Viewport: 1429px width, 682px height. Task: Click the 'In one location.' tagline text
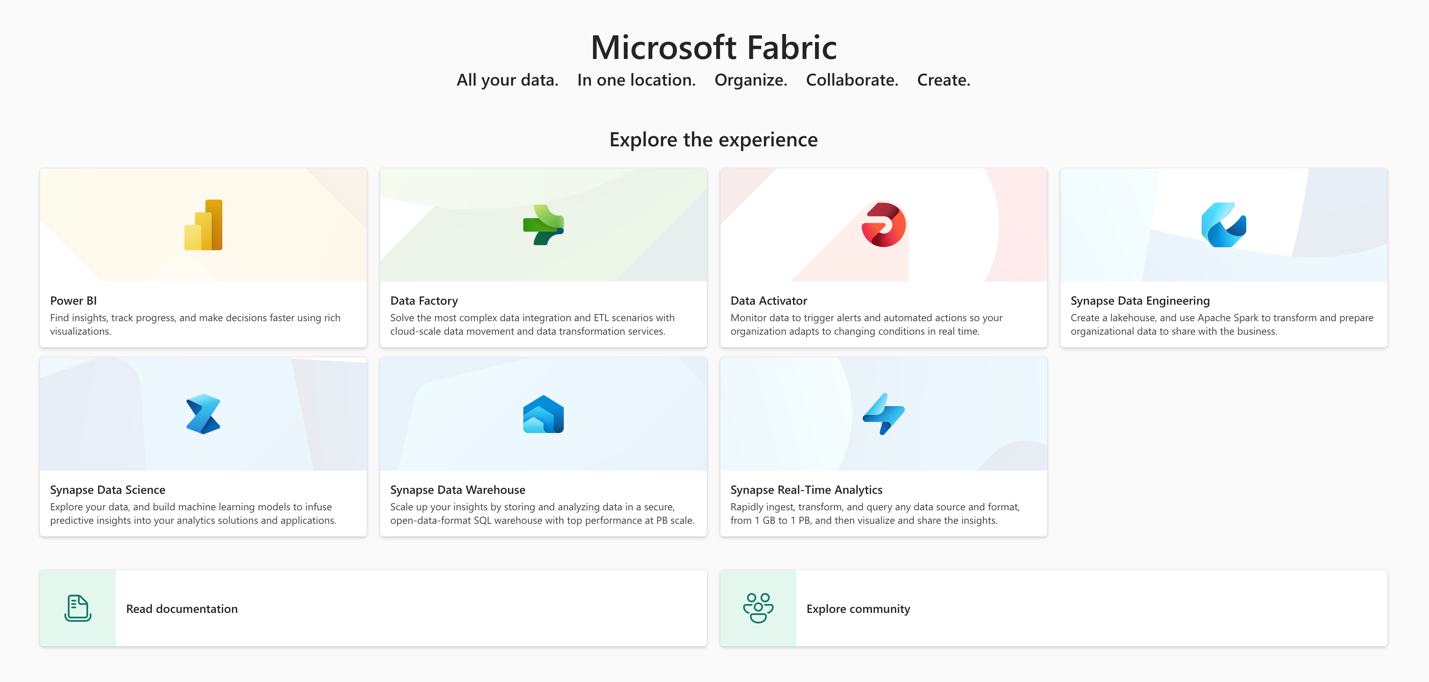pyautogui.click(x=636, y=80)
